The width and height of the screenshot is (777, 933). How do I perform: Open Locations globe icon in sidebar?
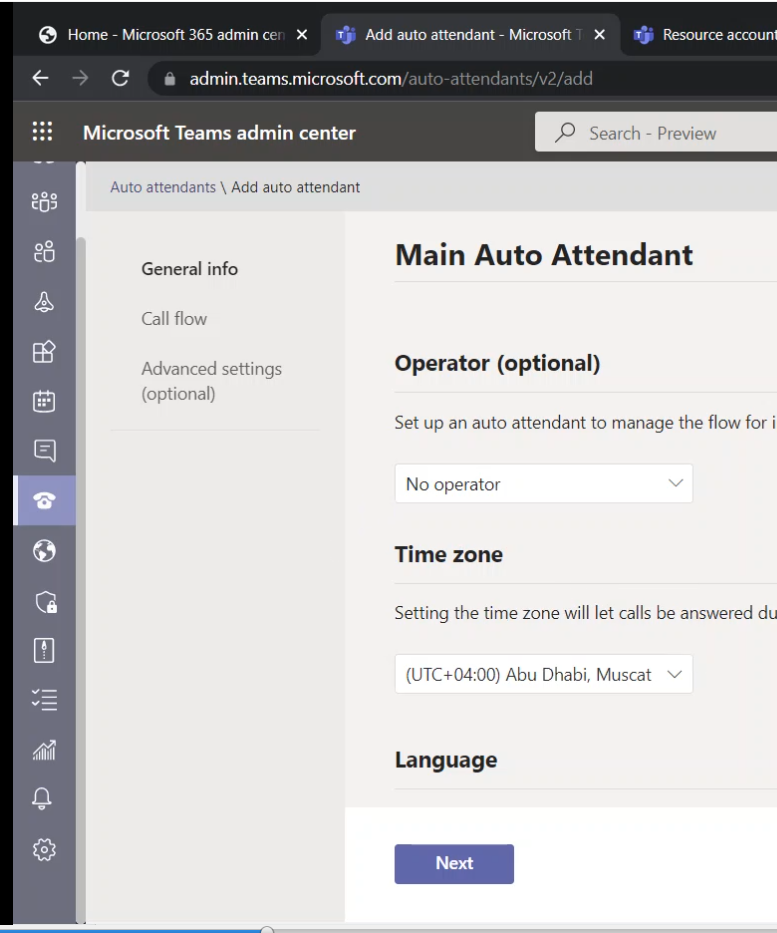coord(44,550)
